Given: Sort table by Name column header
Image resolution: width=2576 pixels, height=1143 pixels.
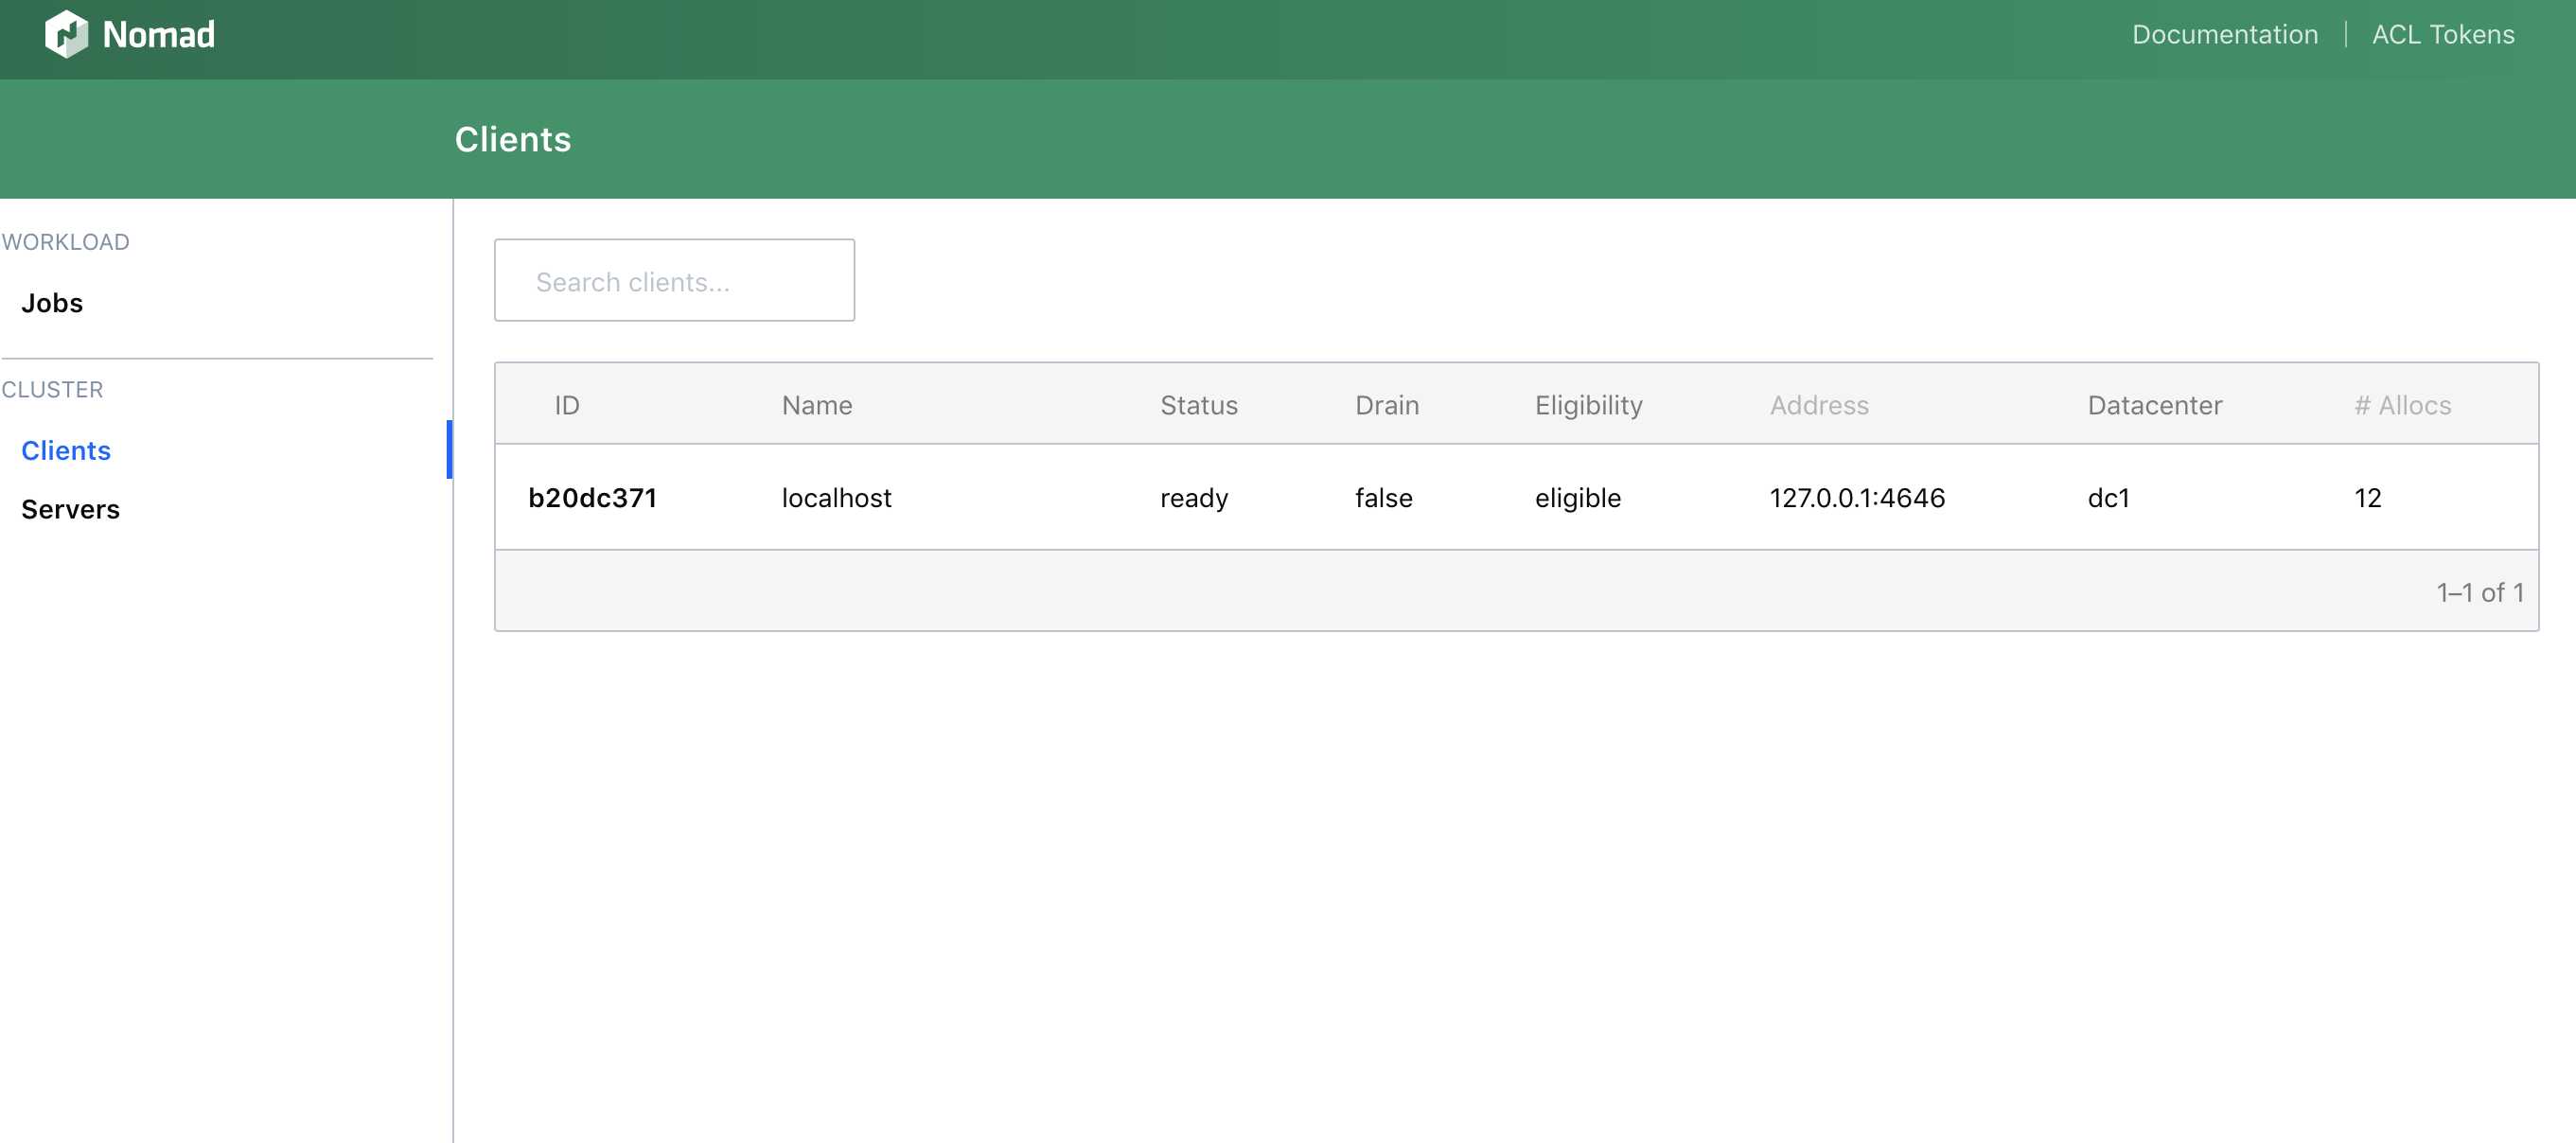Looking at the screenshot, I should point(817,405).
